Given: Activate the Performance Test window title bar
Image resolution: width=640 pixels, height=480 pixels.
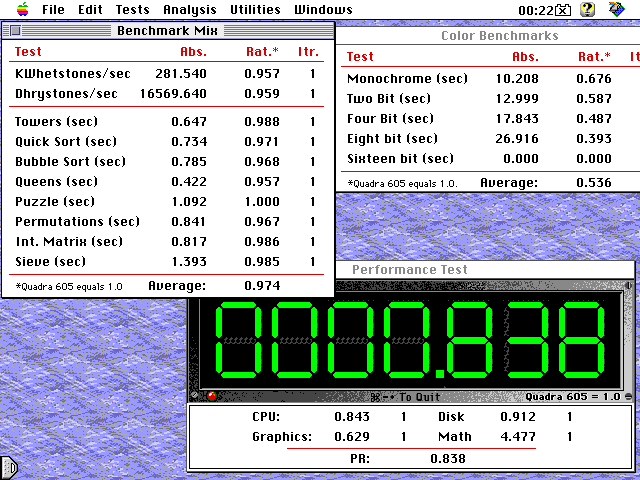Looking at the screenshot, I should click(410, 269).
